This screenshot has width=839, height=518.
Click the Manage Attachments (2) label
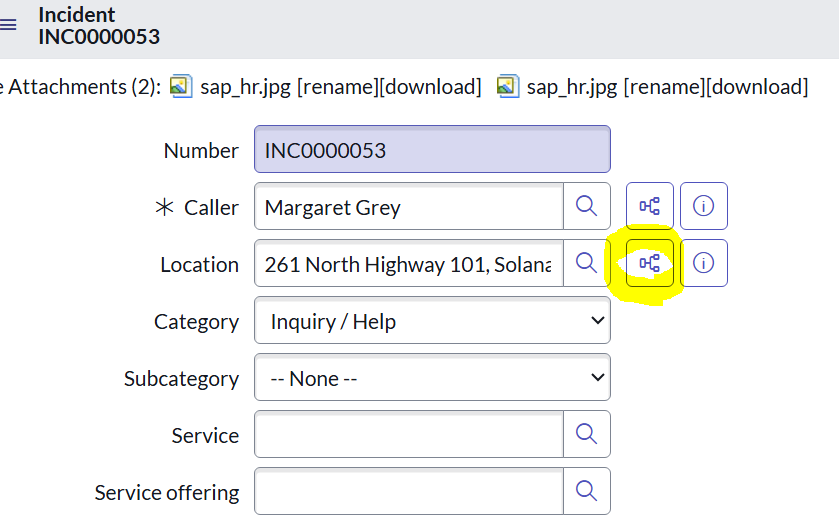point(80,87)
